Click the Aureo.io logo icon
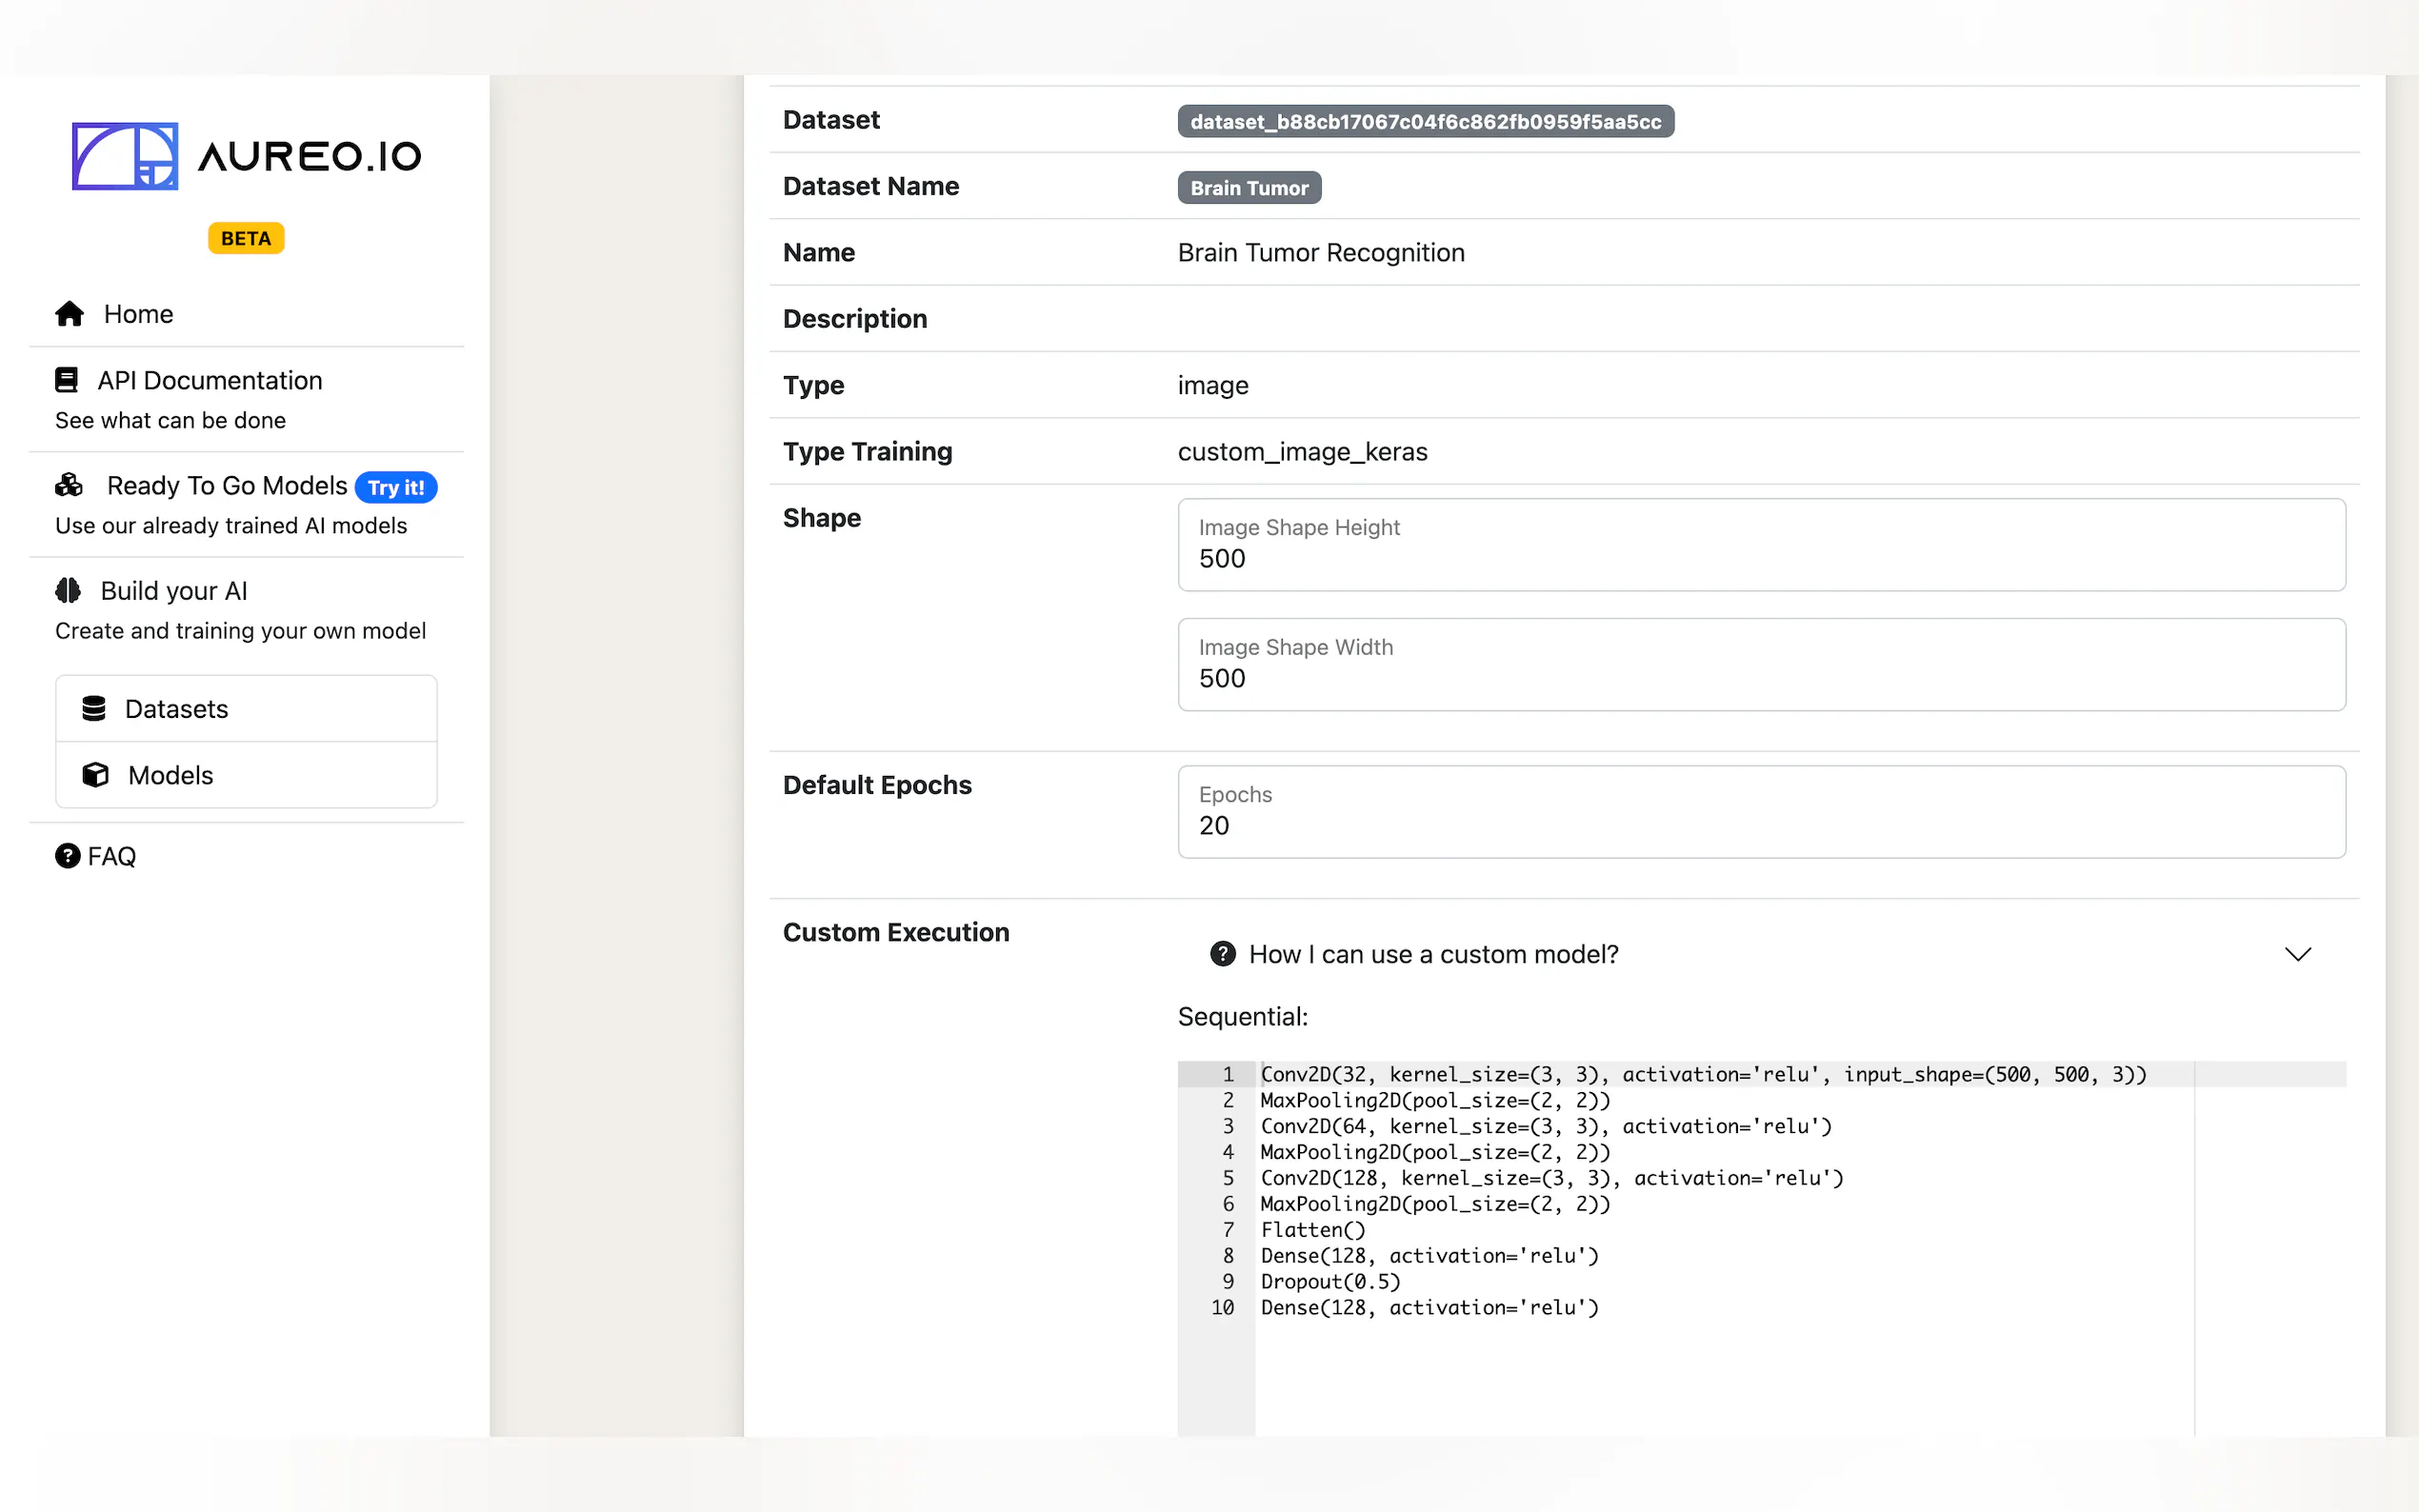The image size is (2419, 1512). [x=125, y=156]
